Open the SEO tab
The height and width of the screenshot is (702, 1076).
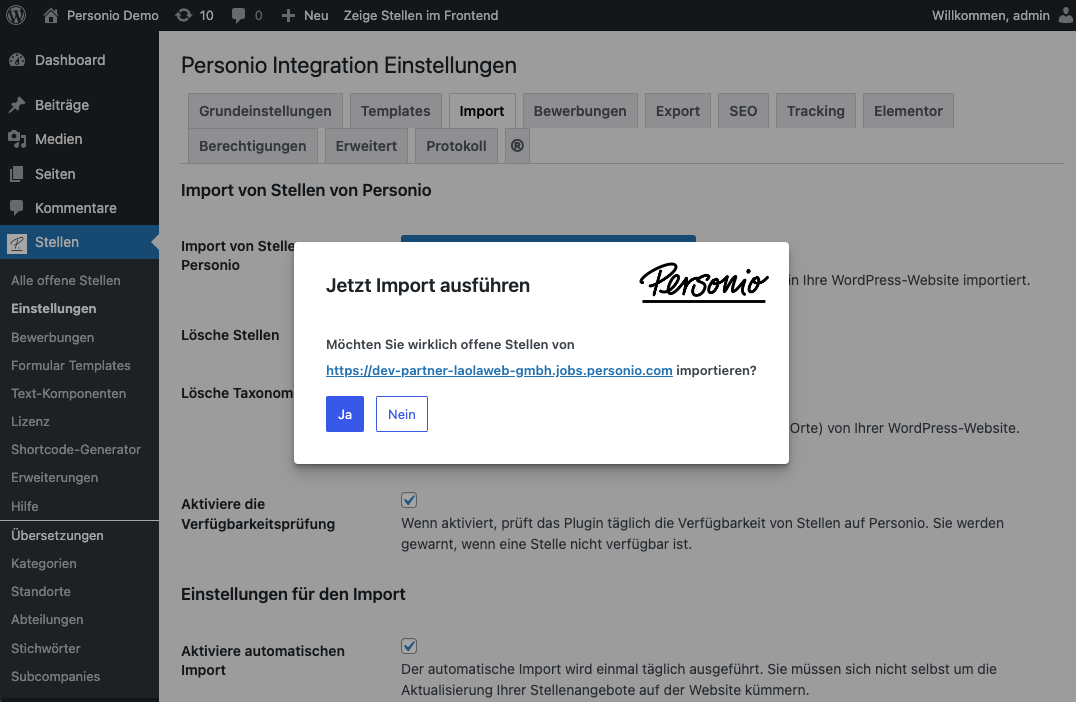[x=743, y=110]
